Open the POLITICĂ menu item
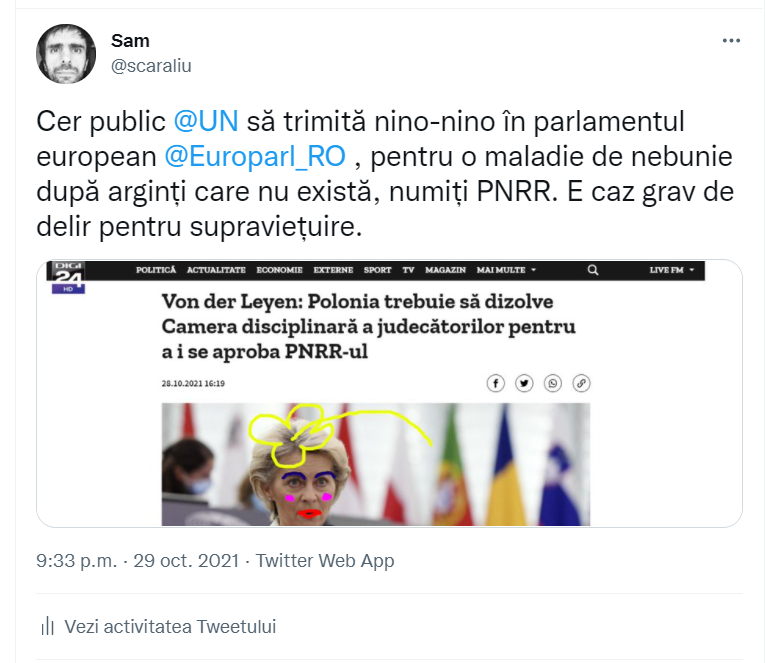 [x=156, y=270]
